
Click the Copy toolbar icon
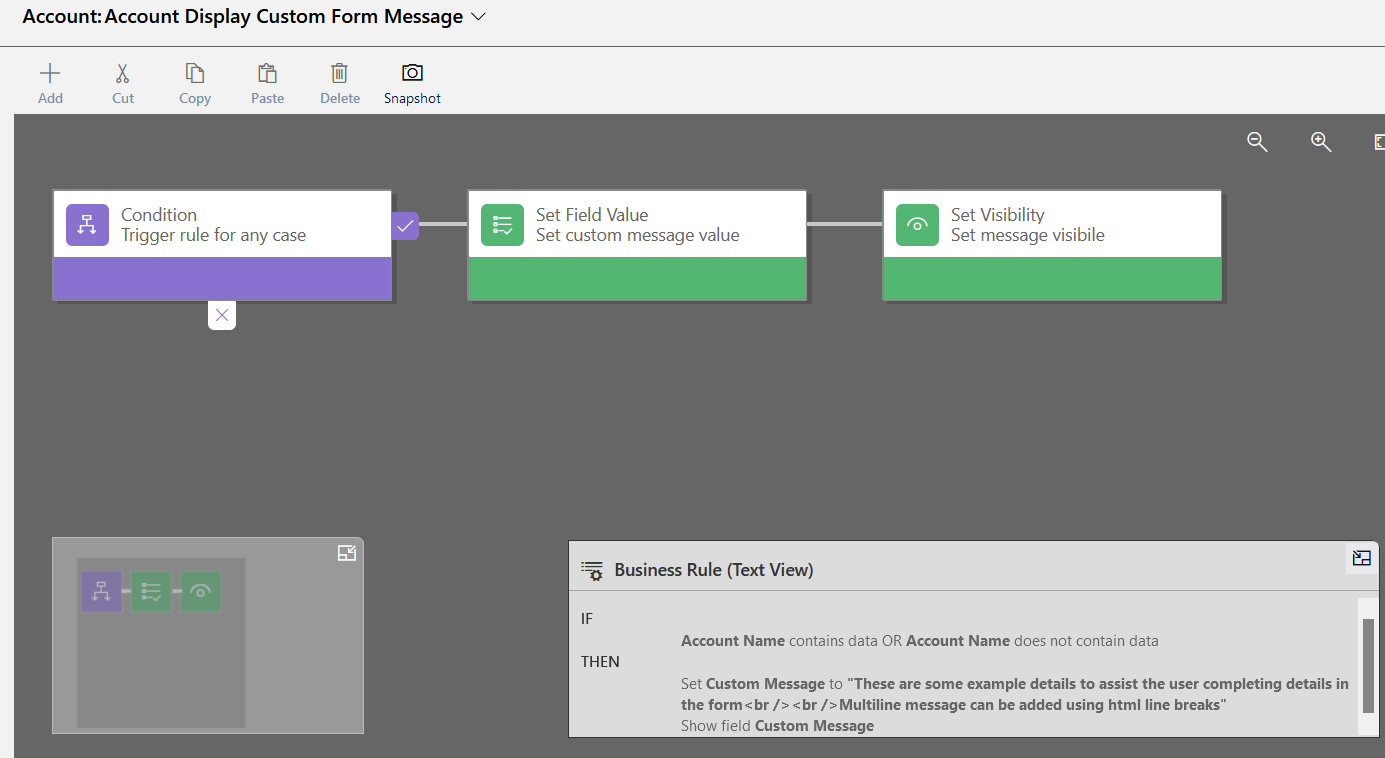coord(195,74)
